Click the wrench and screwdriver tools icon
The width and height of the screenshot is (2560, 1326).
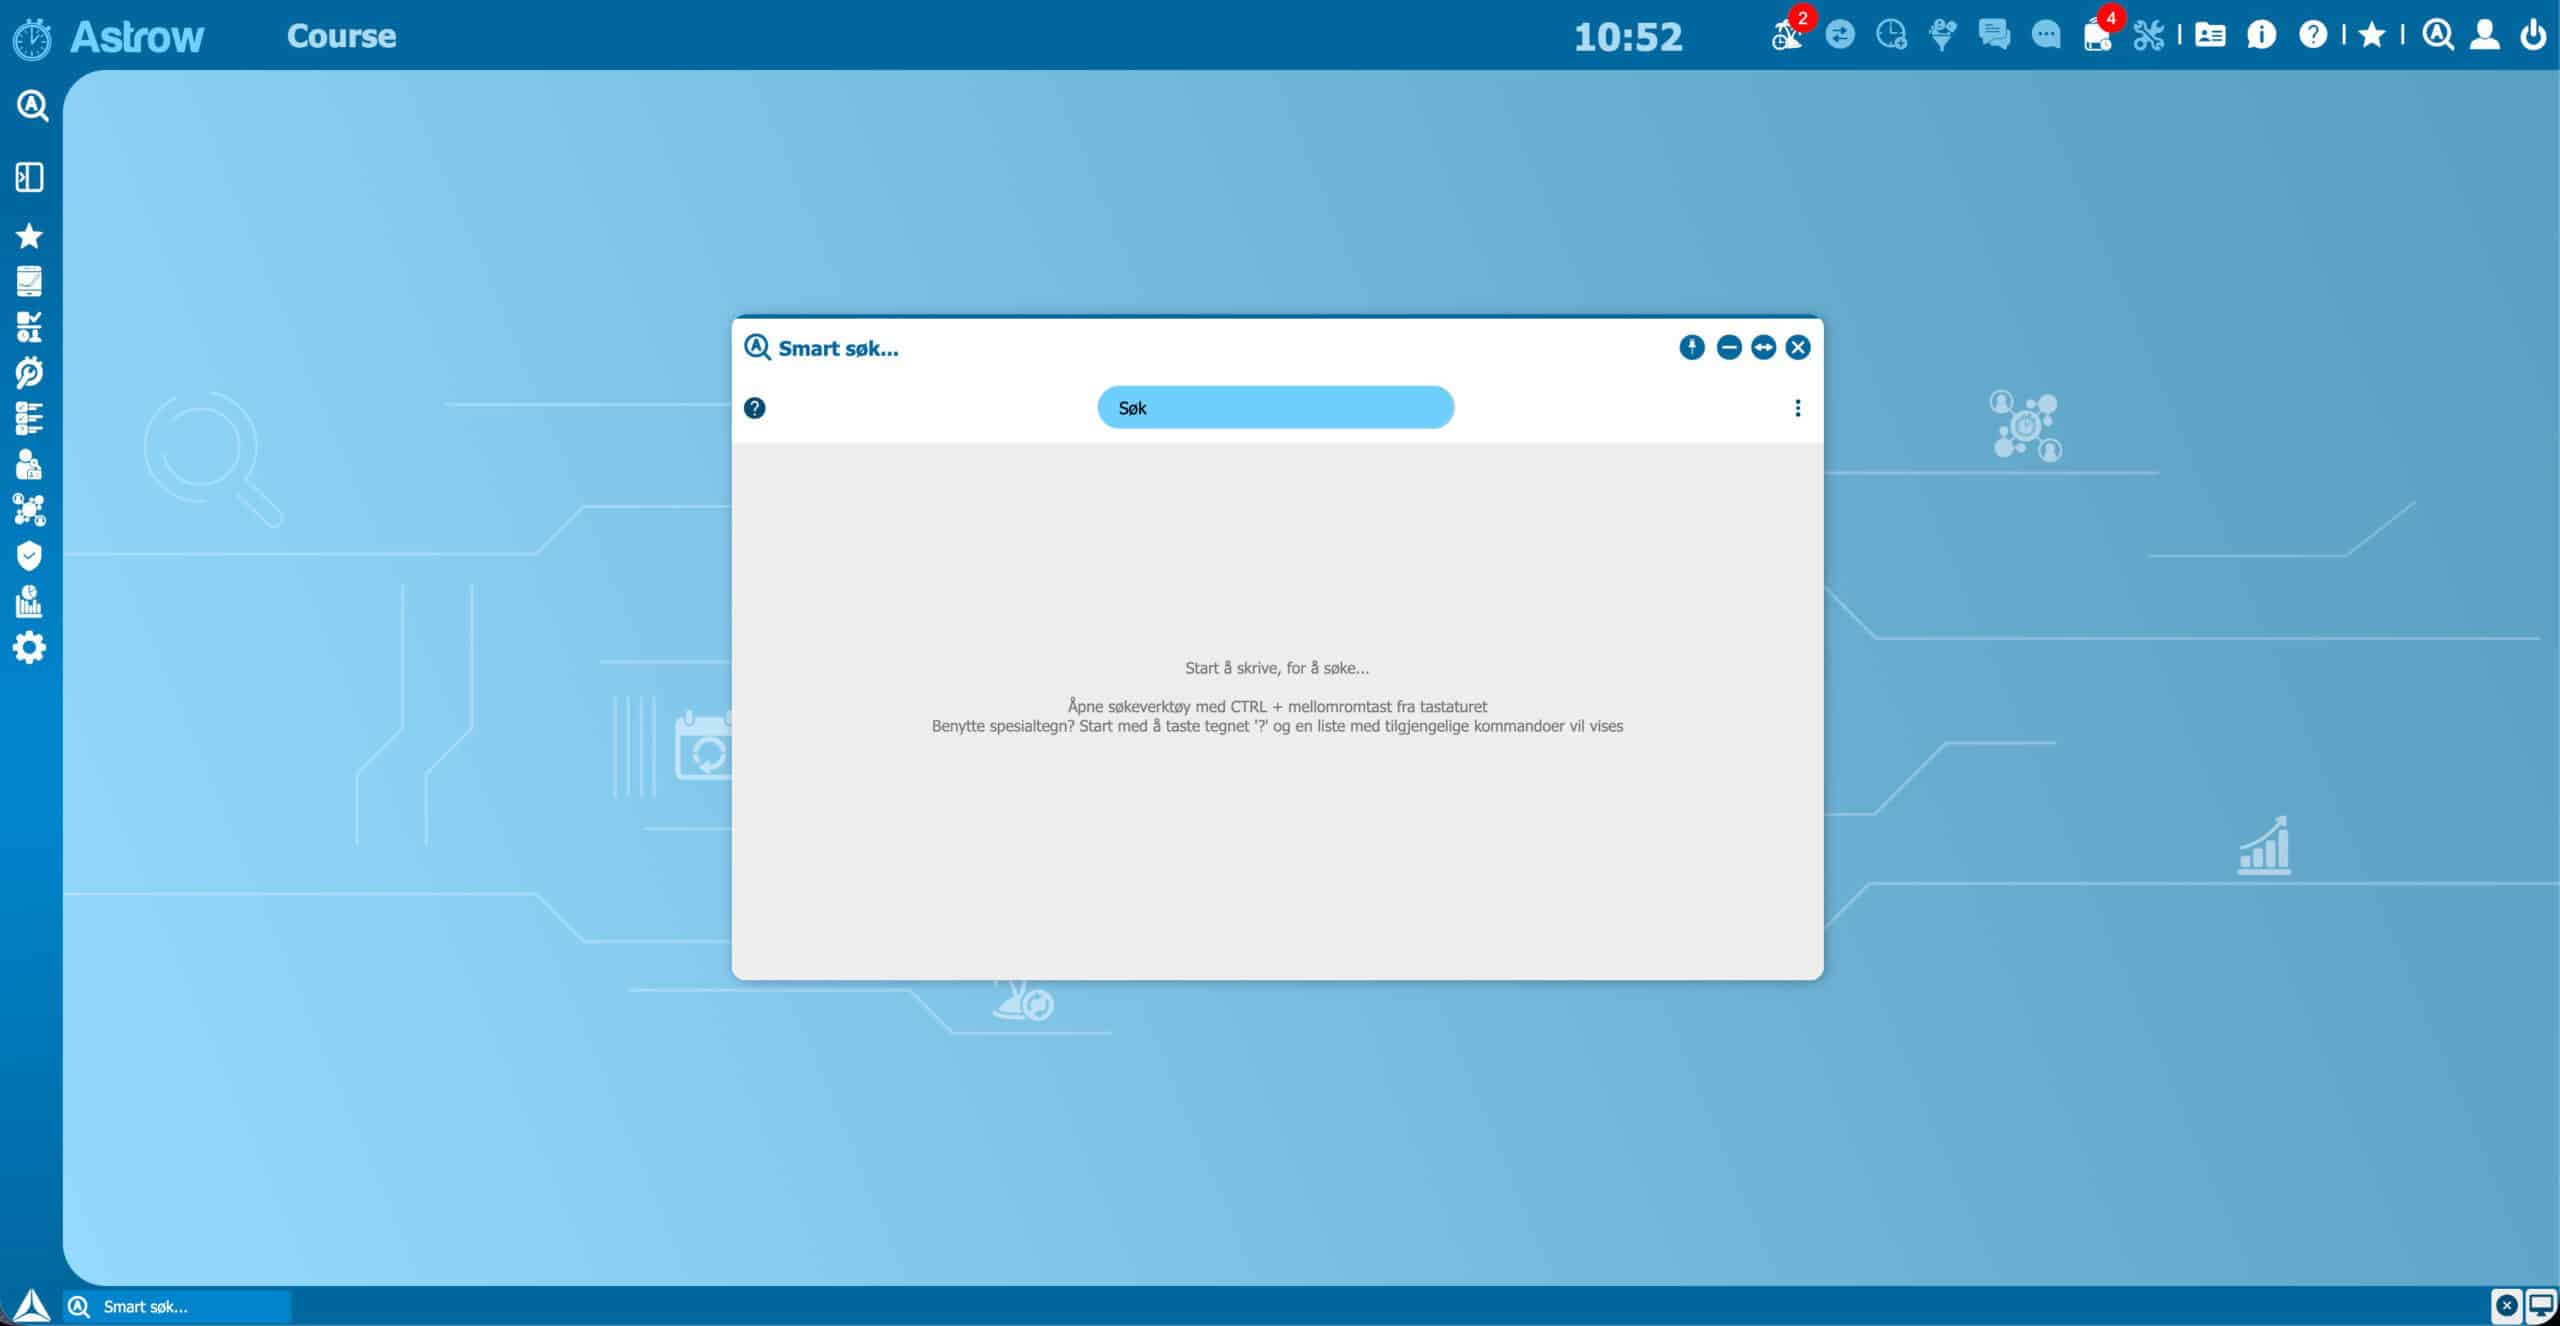click(x=2147, y=35)
